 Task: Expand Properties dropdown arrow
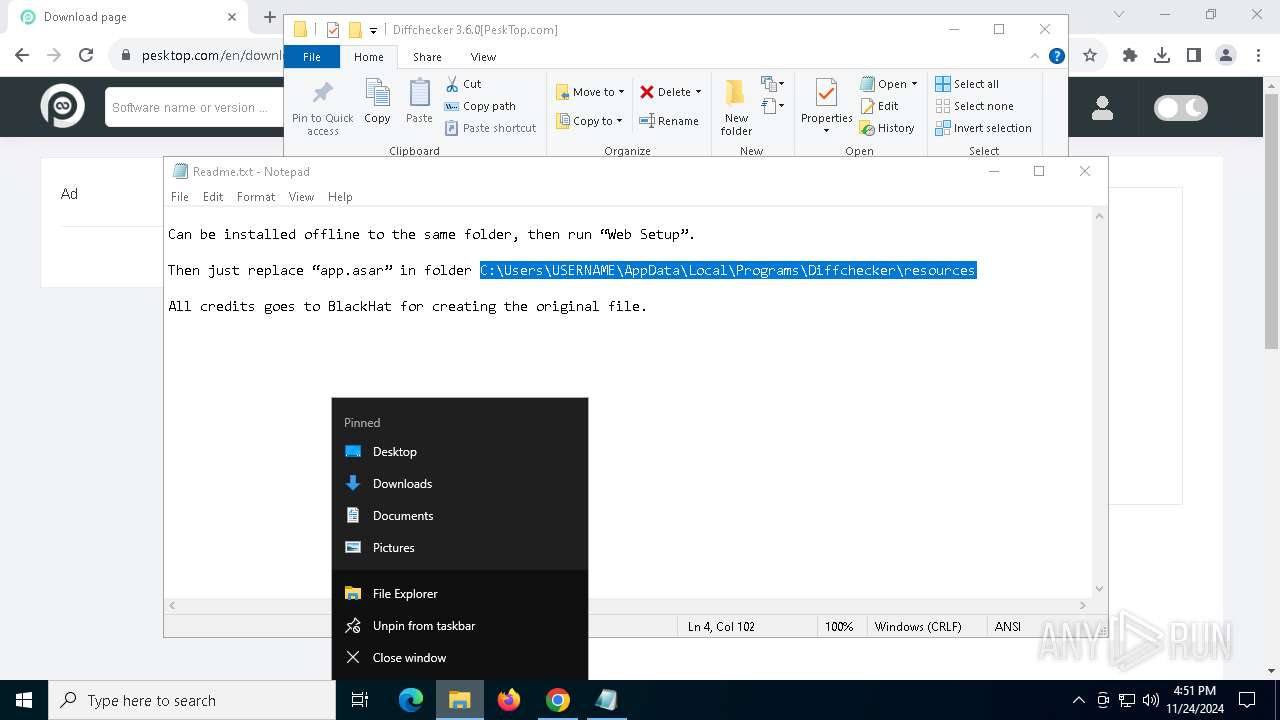(x=826, y=131)
